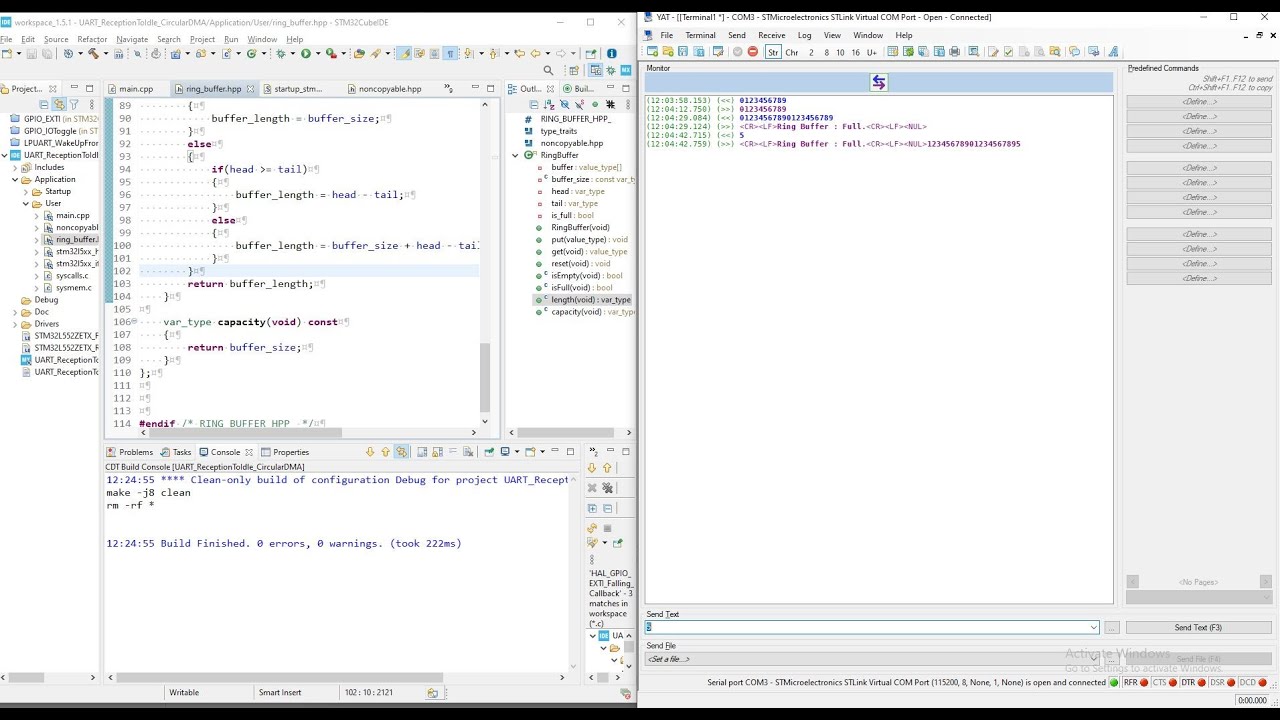Click Project Explorer horizontal scrollbar
Image resolution: width=1280 pixels, height=720 pixels.
[25, 677]
